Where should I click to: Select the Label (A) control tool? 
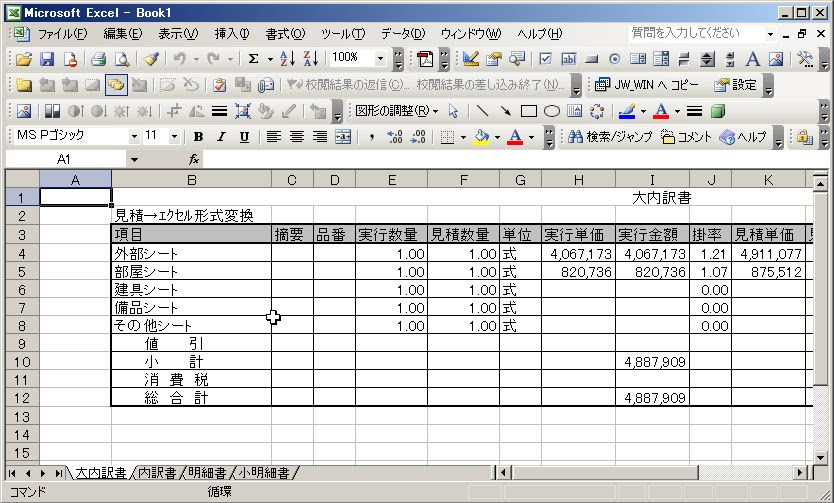point(753,59)
